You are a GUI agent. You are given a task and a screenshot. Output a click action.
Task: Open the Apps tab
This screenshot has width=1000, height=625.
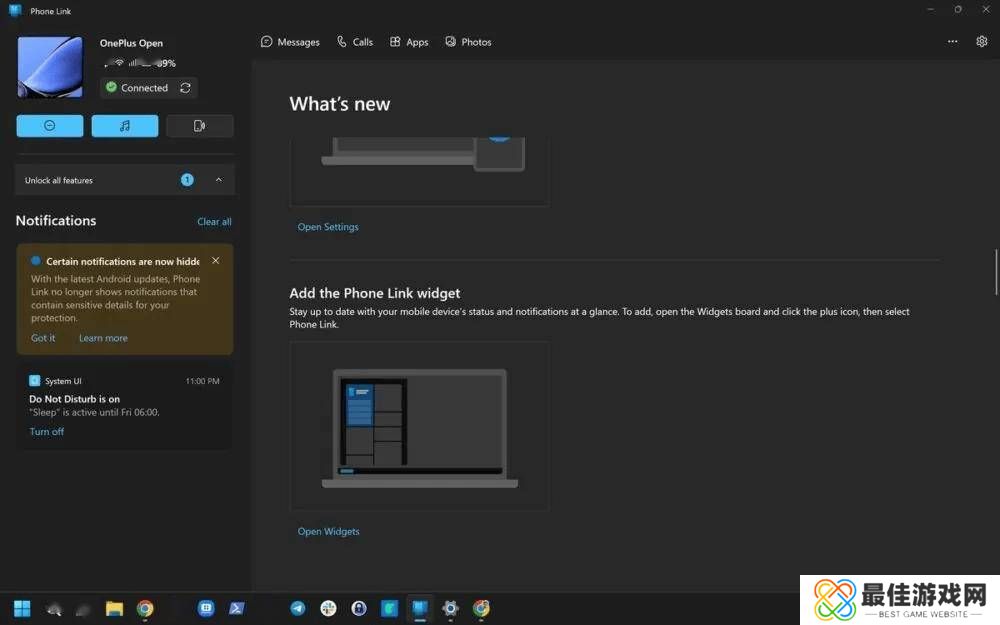tap(409, 42)
